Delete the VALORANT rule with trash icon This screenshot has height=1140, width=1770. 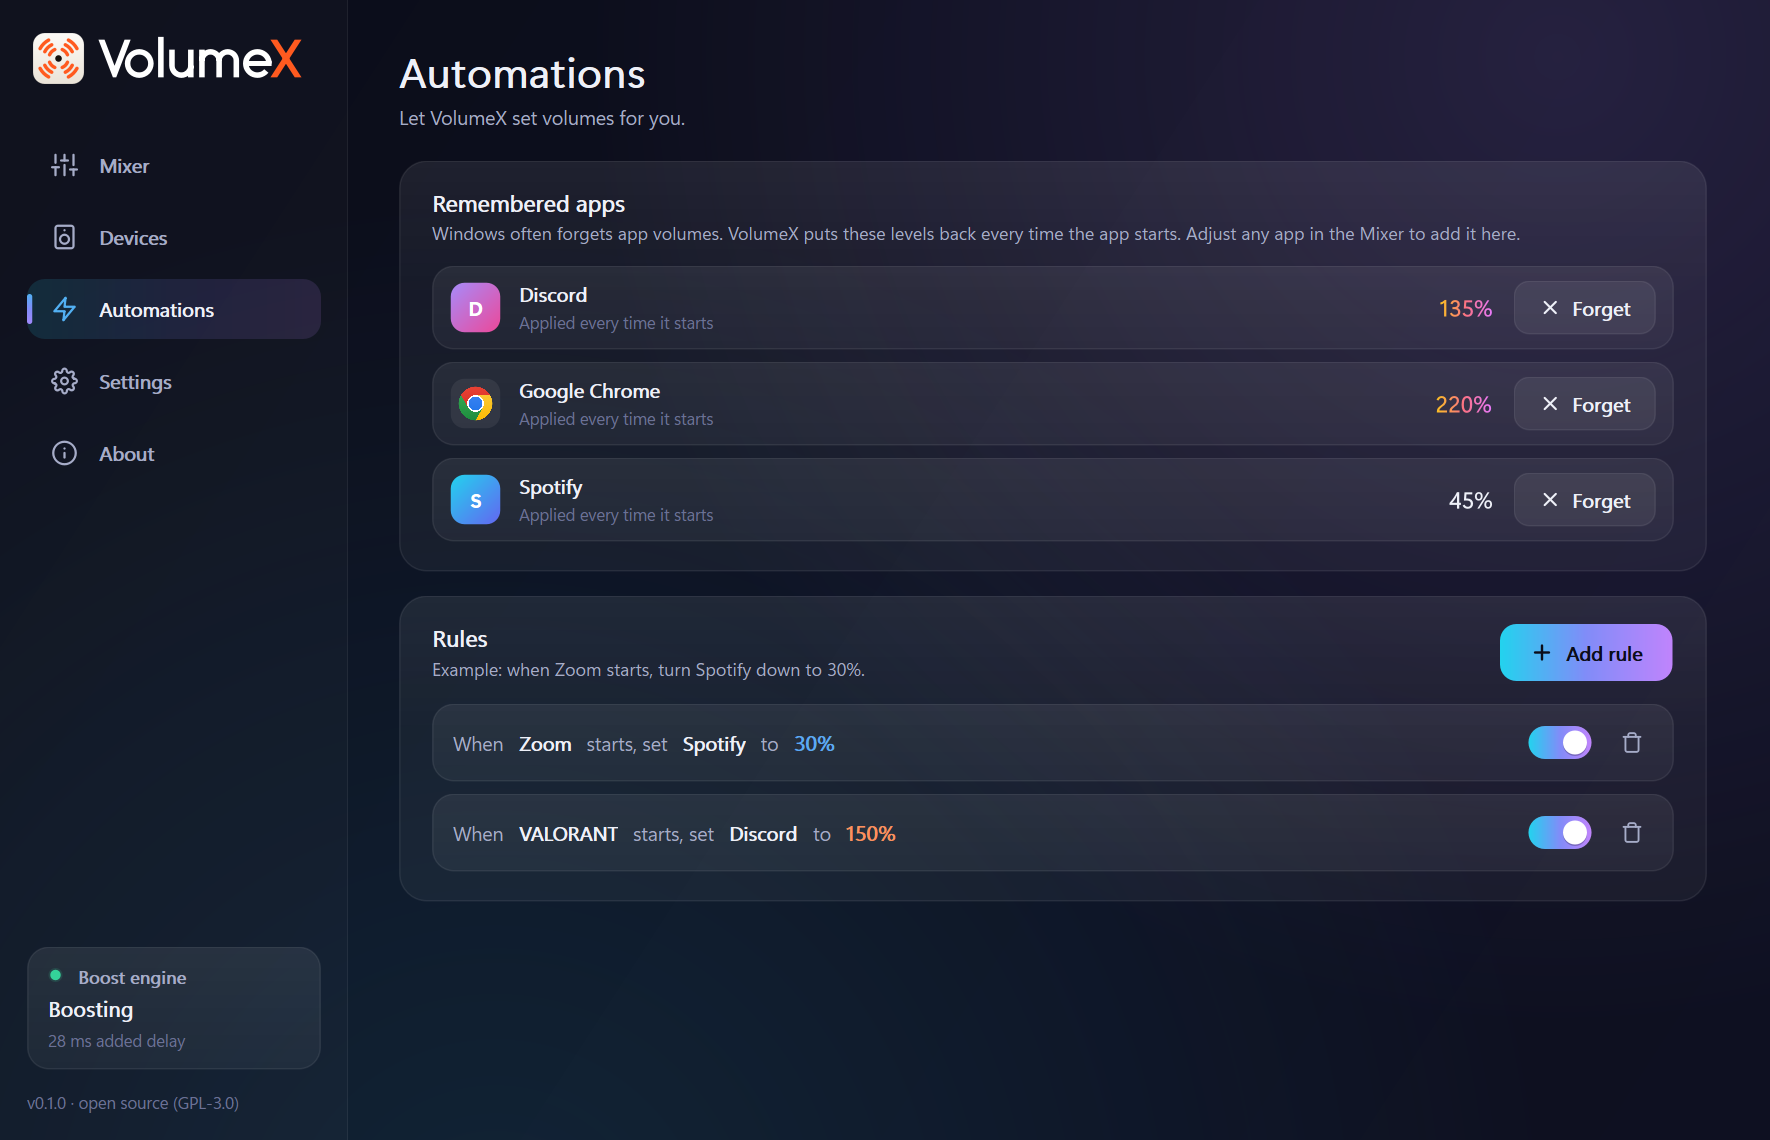[1632, 833]
